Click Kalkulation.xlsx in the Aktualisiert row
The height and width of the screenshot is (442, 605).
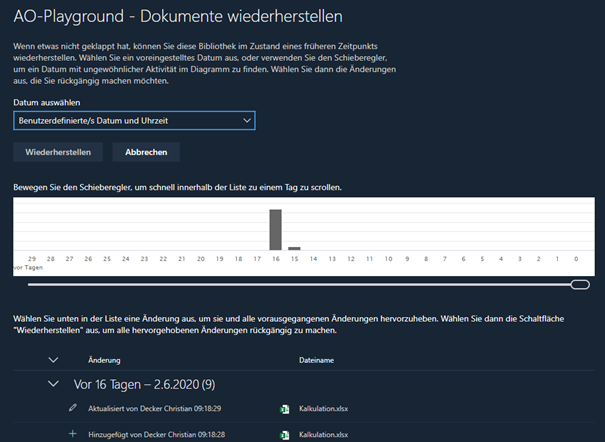point(323,408)
